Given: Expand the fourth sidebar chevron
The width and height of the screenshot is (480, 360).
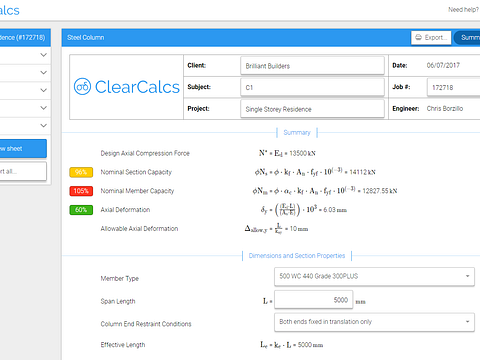Looking at the screenshot, I should (43, 108).
